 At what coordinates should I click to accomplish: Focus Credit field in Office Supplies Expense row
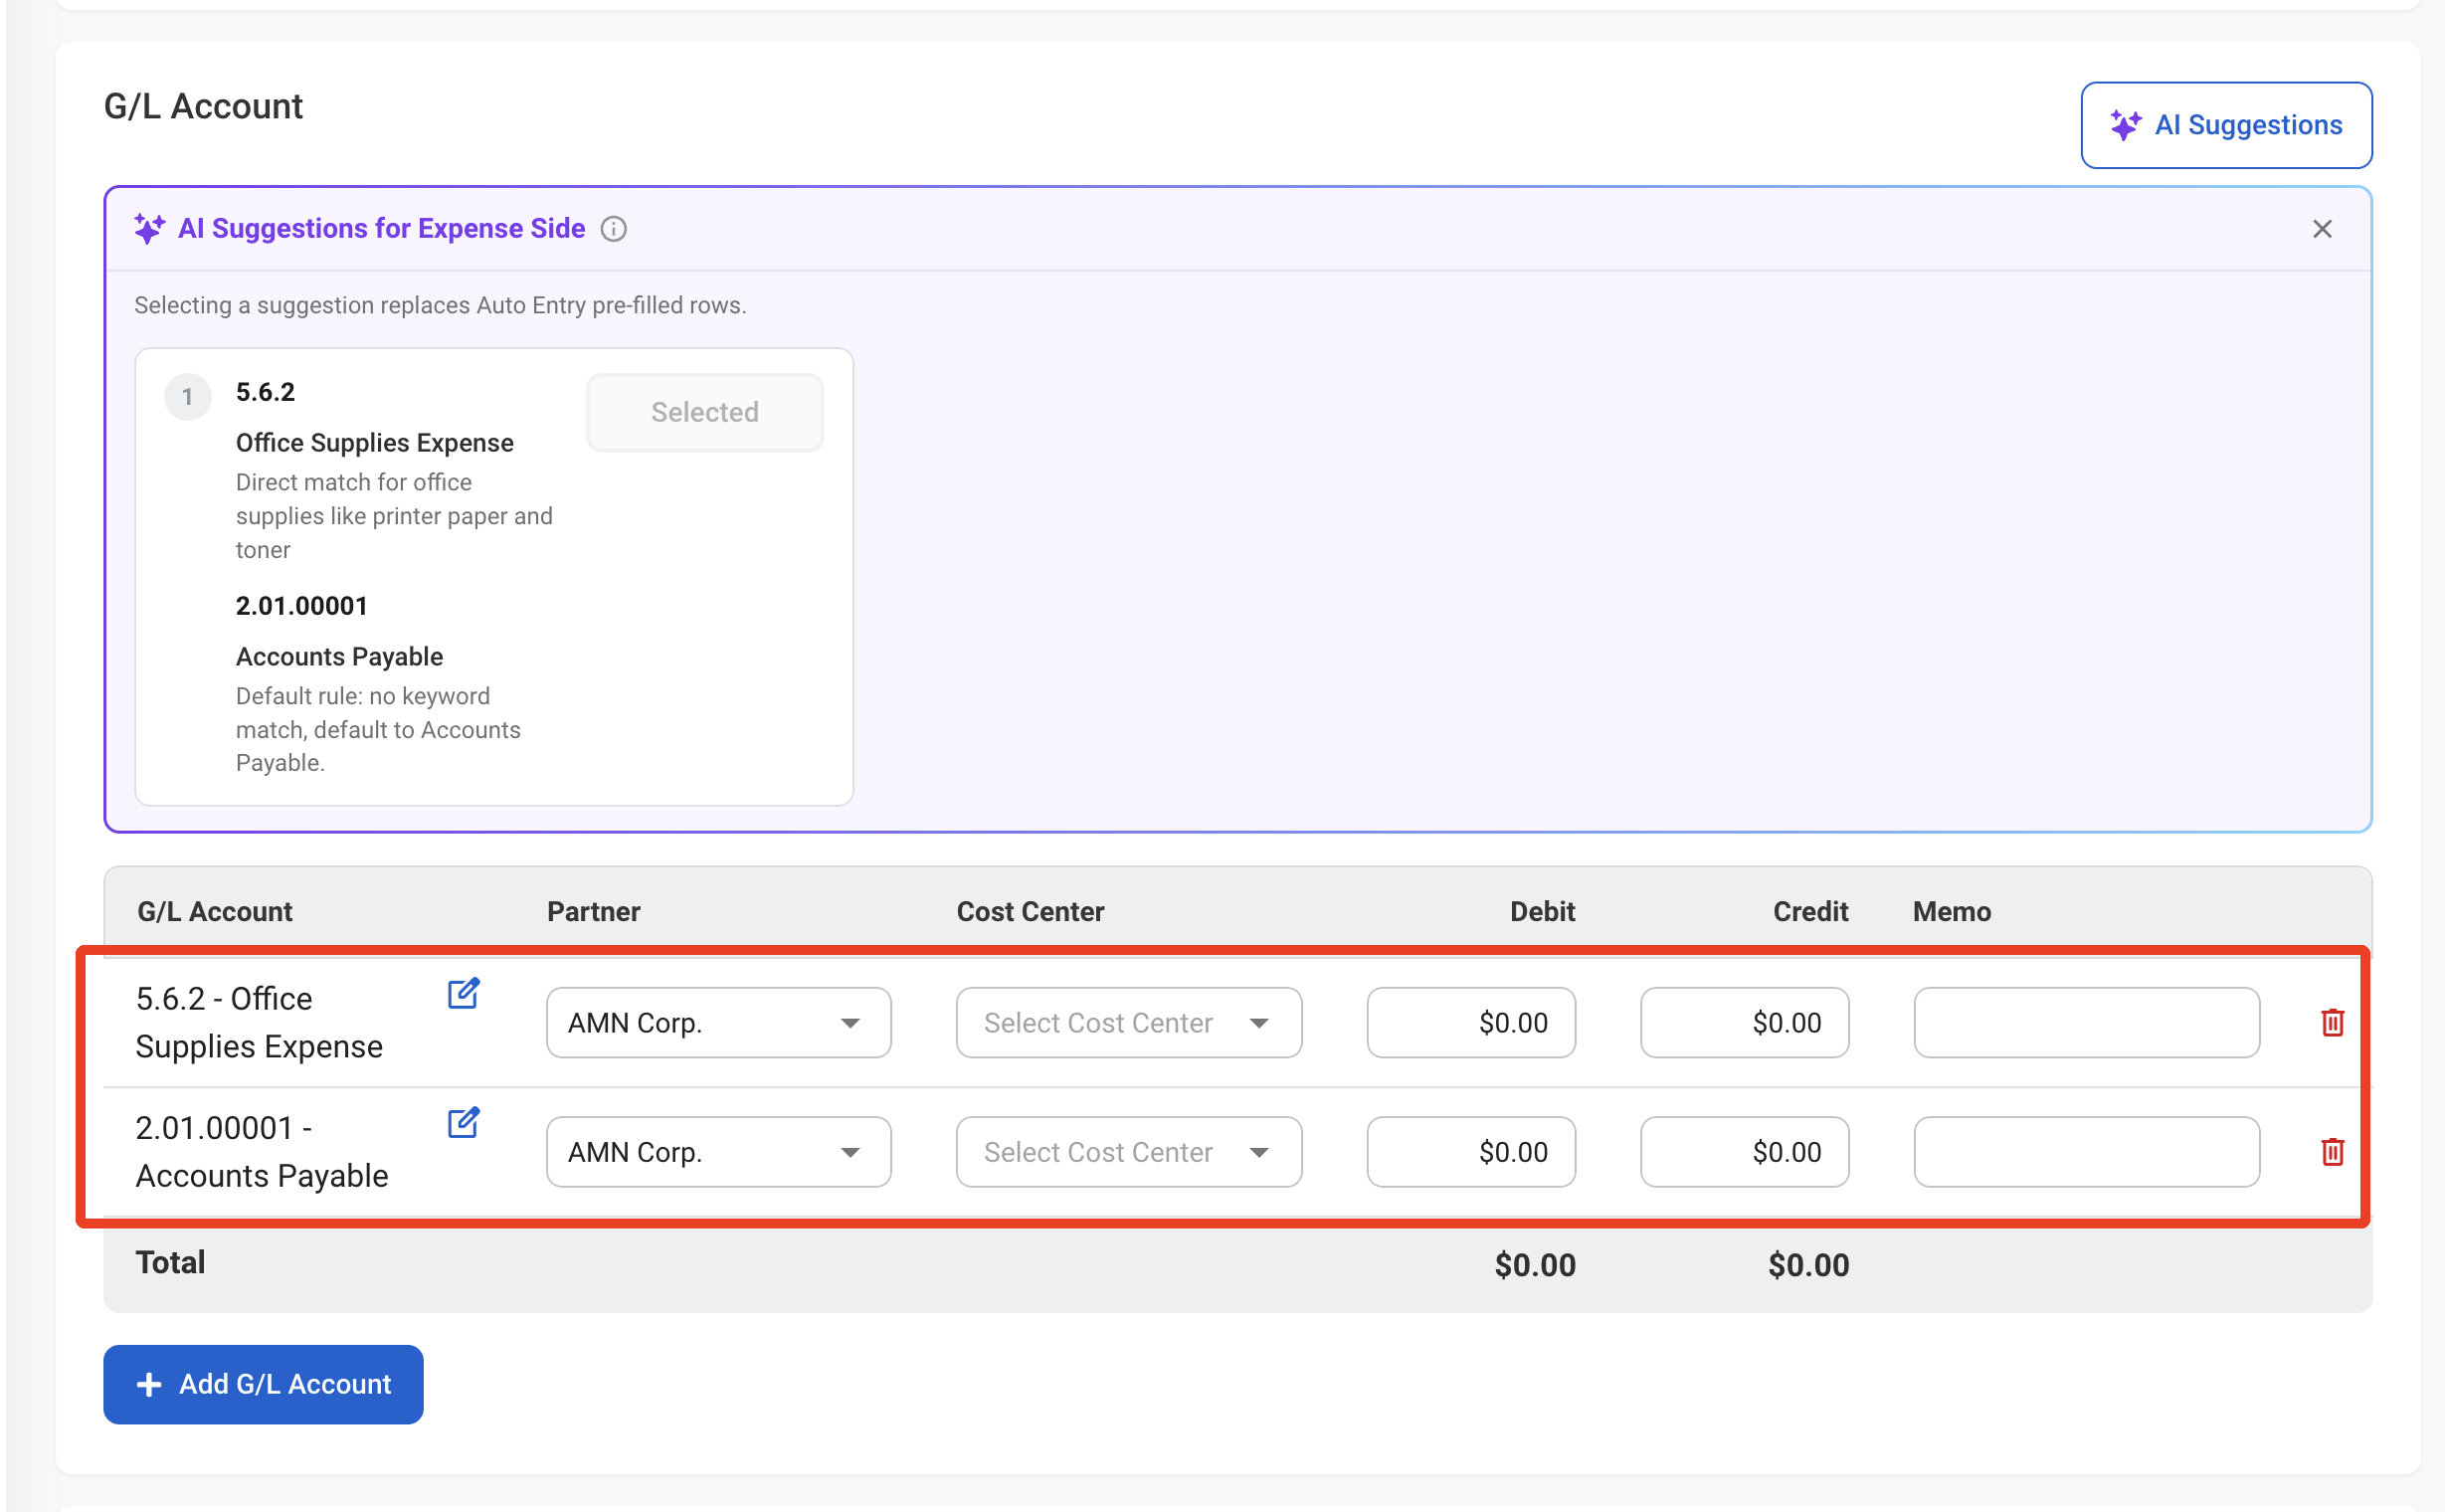click(x=1744, y=1022)
